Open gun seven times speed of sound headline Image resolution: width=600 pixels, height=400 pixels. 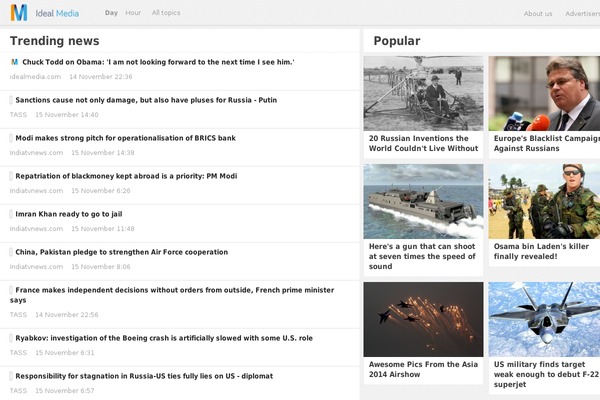pyautogui.click(x=422, y=256)
